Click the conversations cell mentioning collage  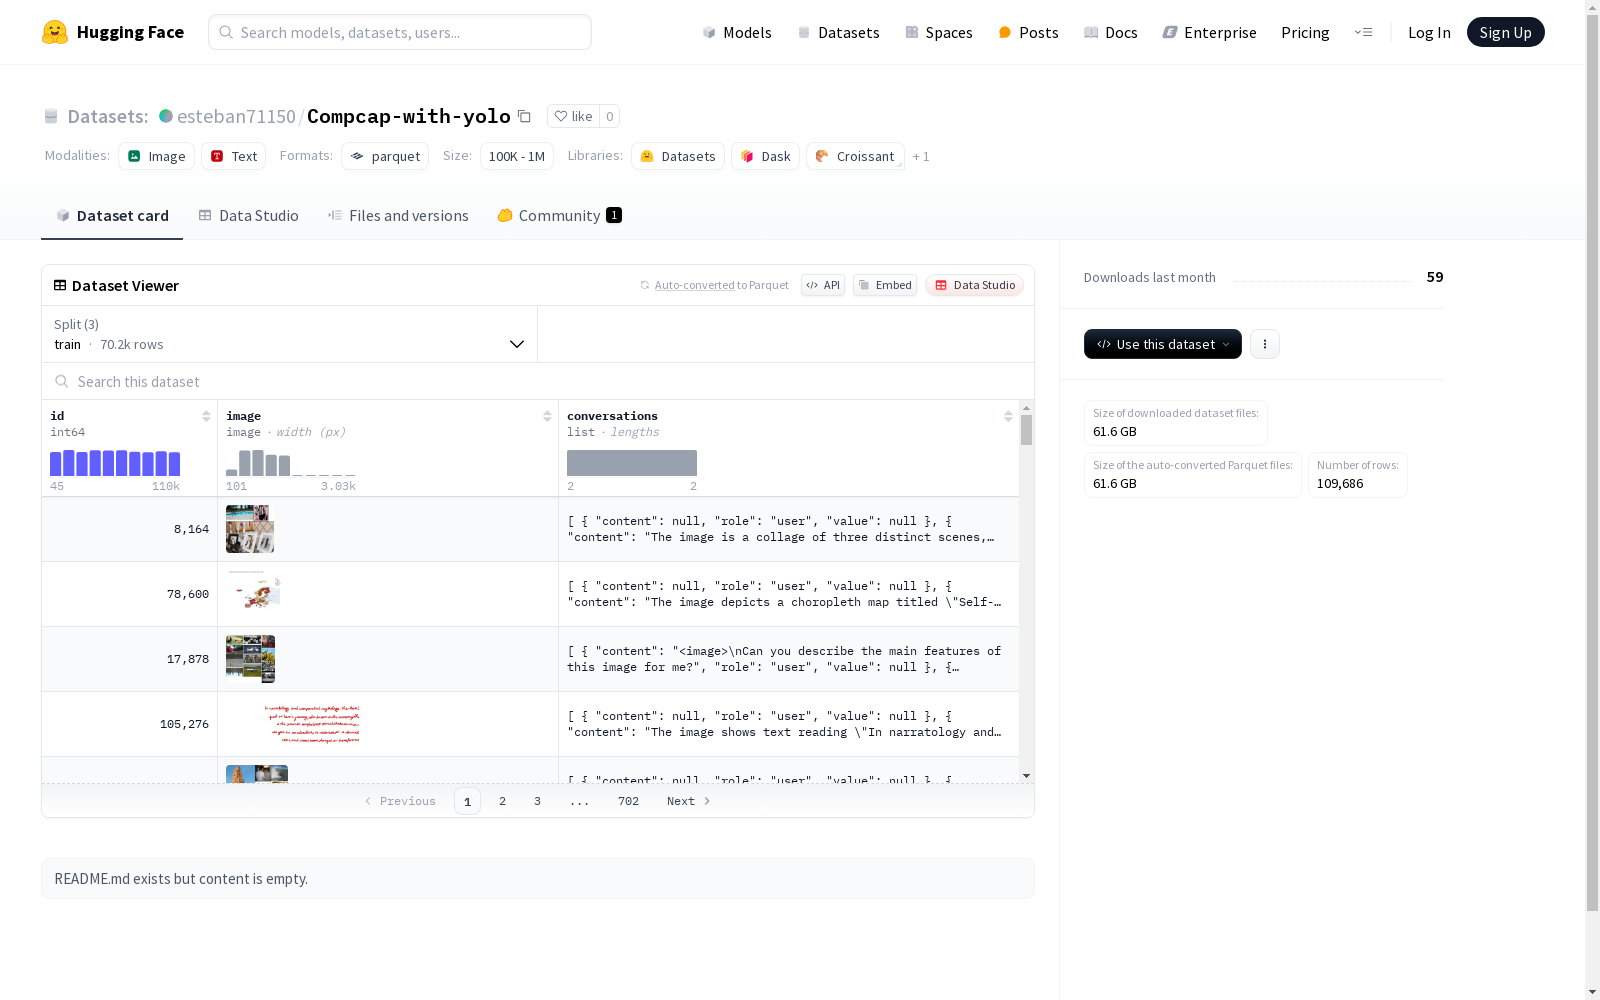point(789,529)
